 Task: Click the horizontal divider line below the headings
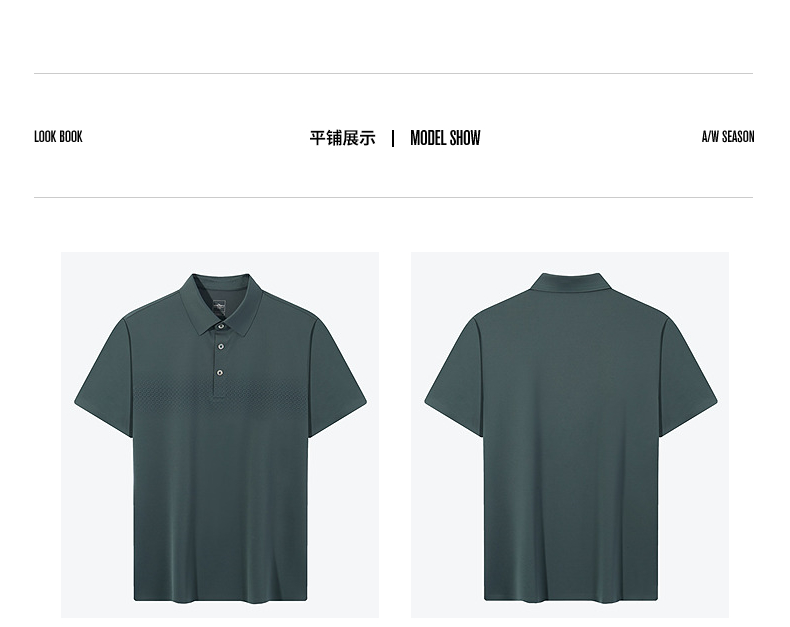pyautogui.click(x=393, y=198)
